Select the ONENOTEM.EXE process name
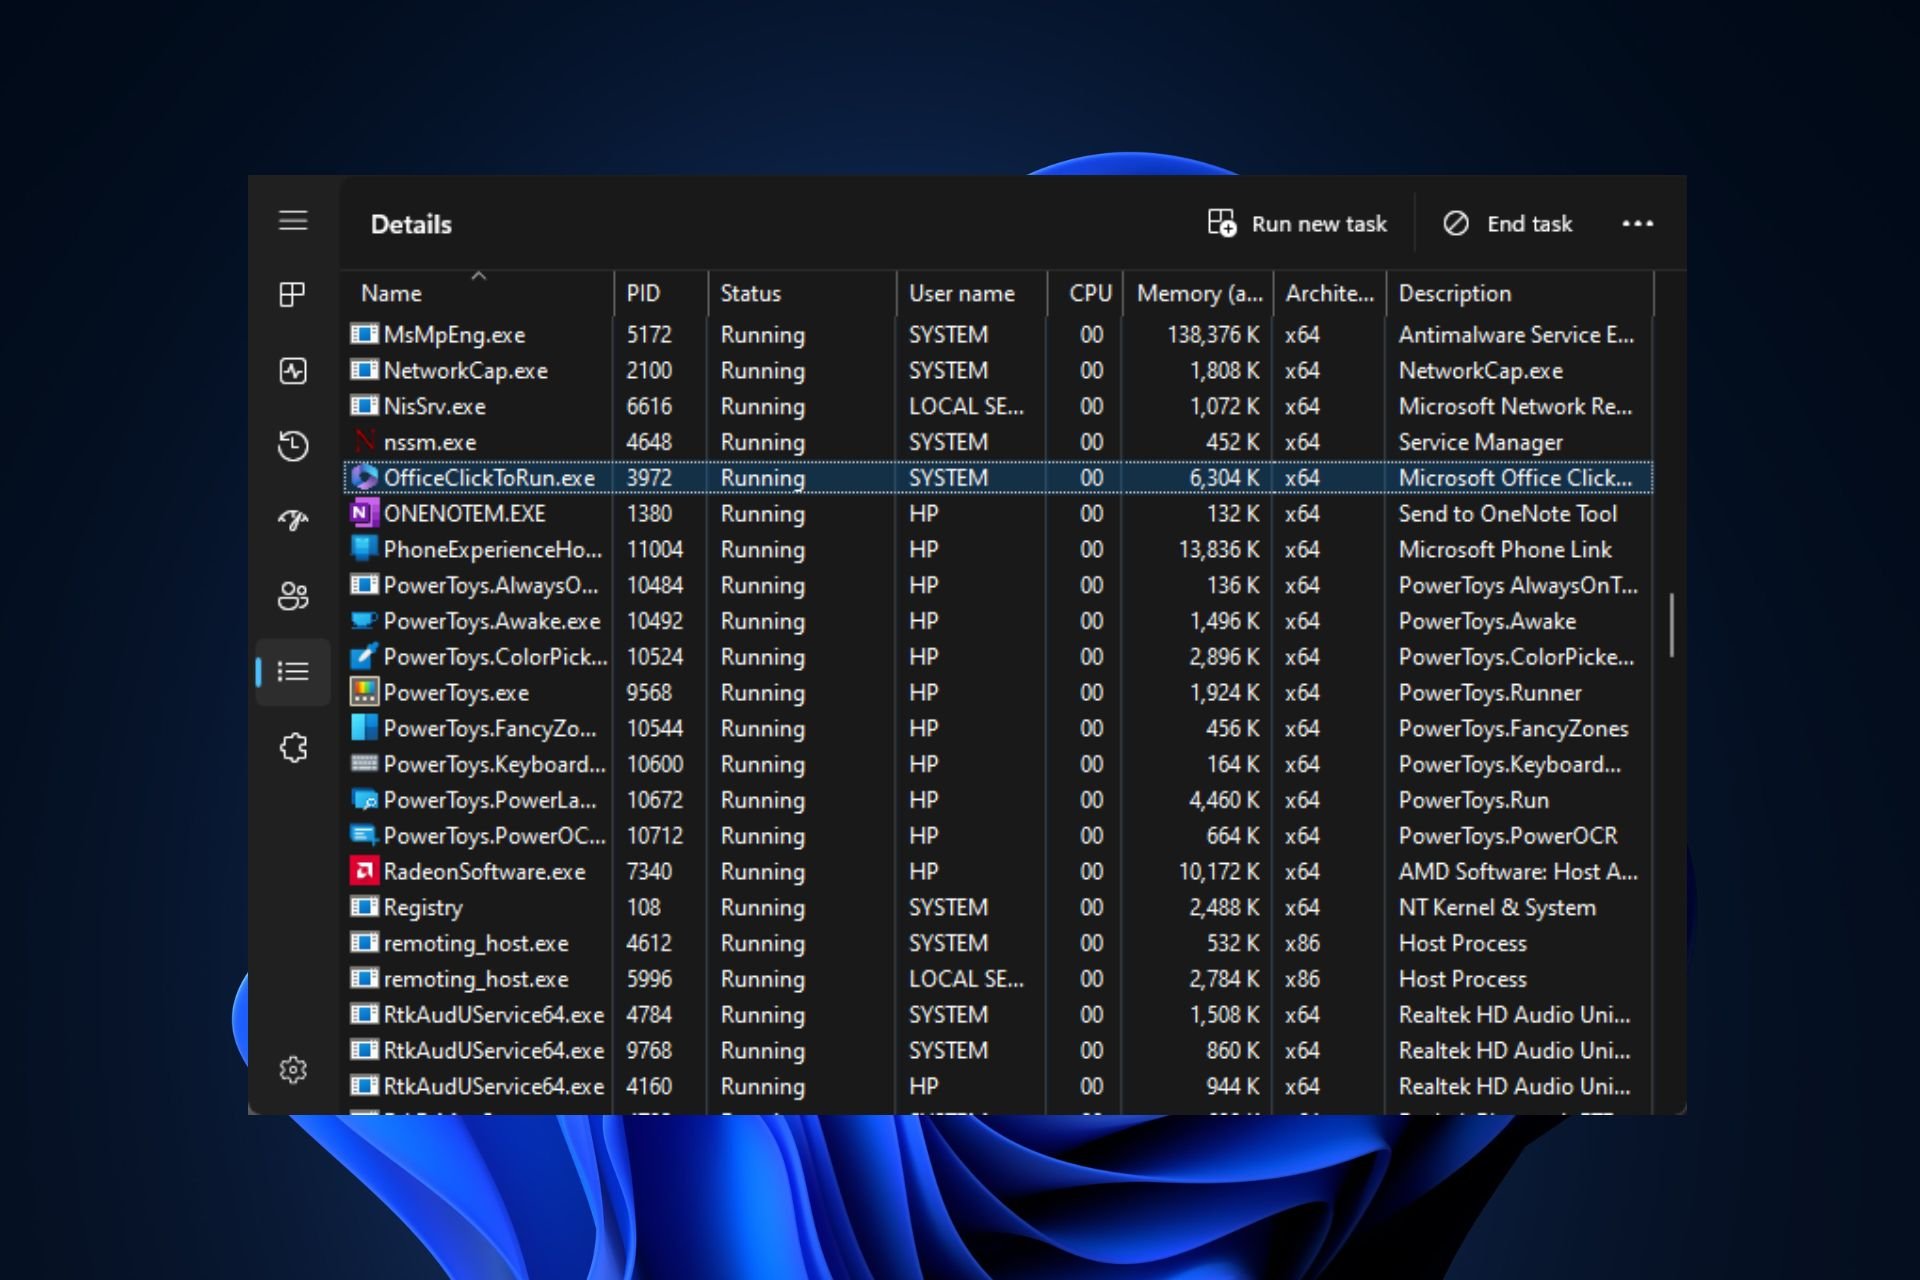 point(464,514)
